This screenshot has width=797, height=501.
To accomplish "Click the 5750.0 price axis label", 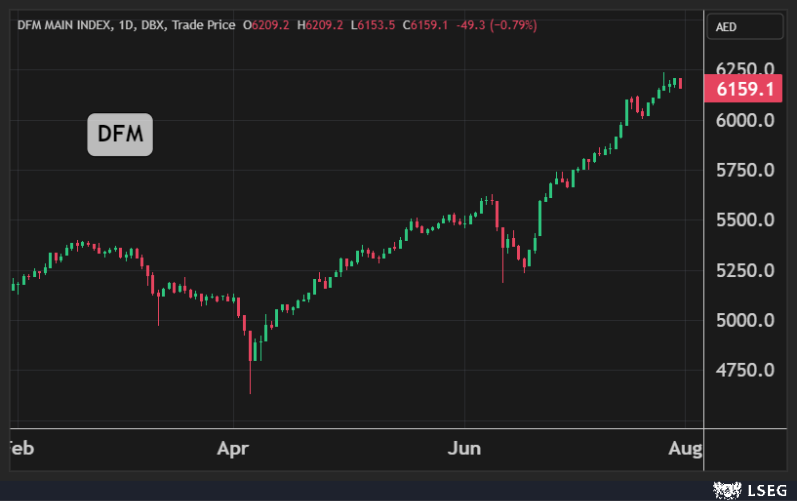I will click(745, 170).
